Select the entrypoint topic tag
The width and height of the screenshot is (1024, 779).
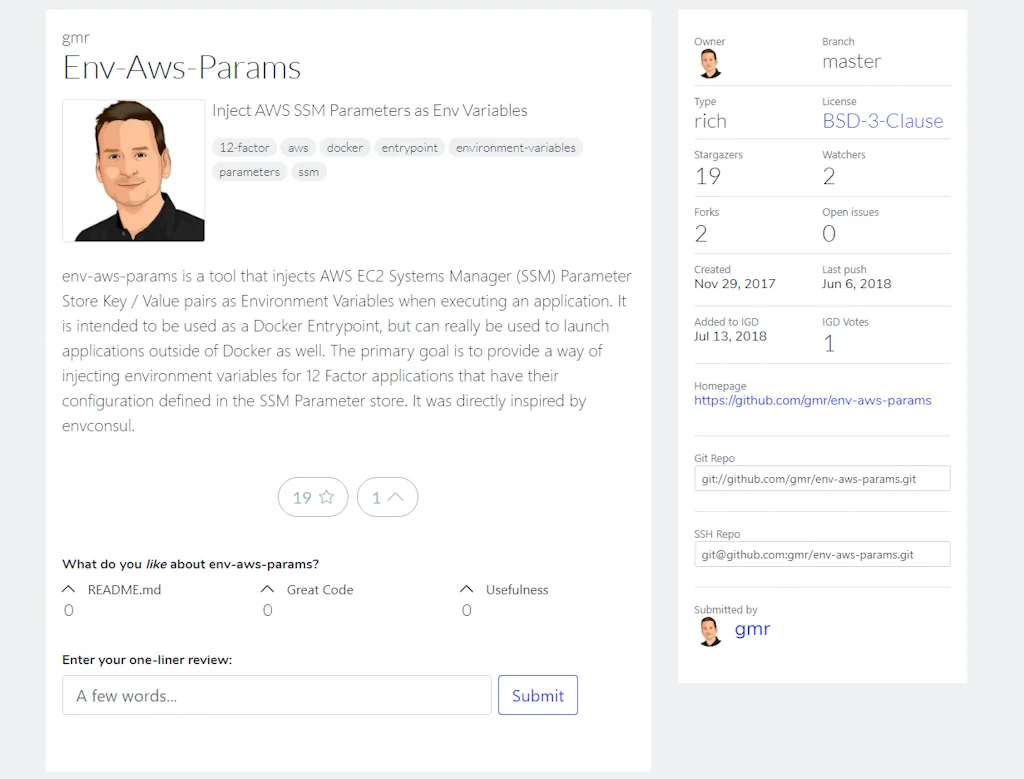410,148
